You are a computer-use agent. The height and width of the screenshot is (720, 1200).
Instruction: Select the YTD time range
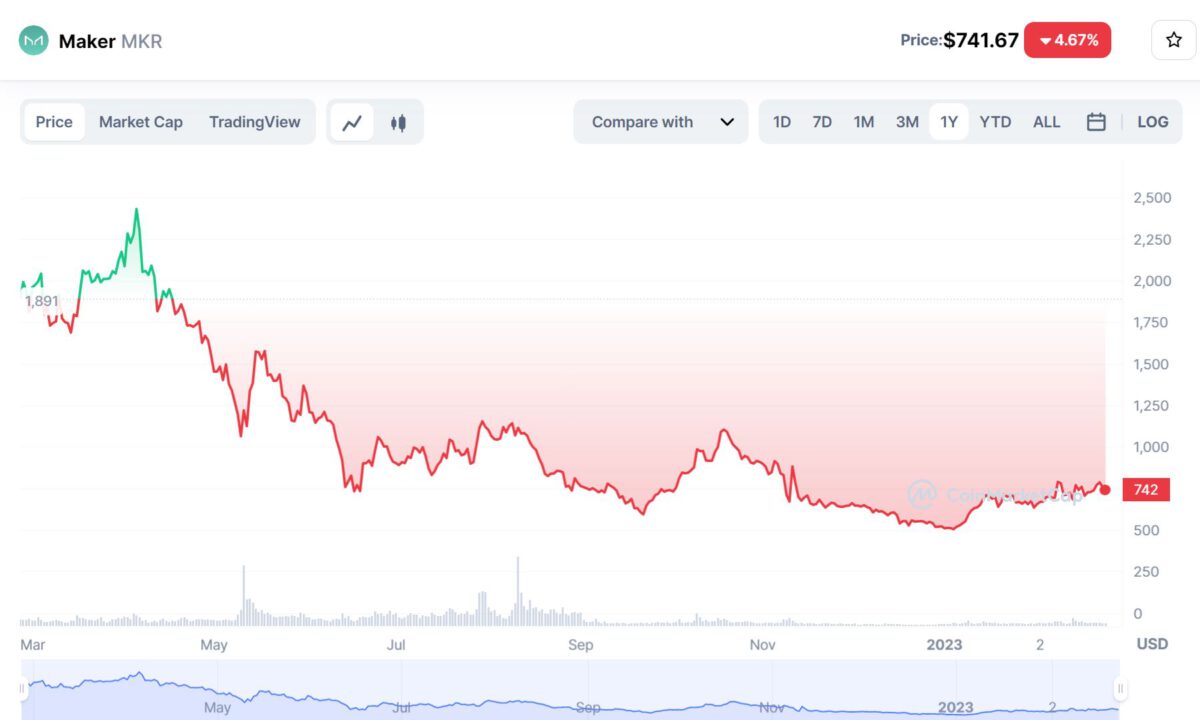[x=995, y=122]
